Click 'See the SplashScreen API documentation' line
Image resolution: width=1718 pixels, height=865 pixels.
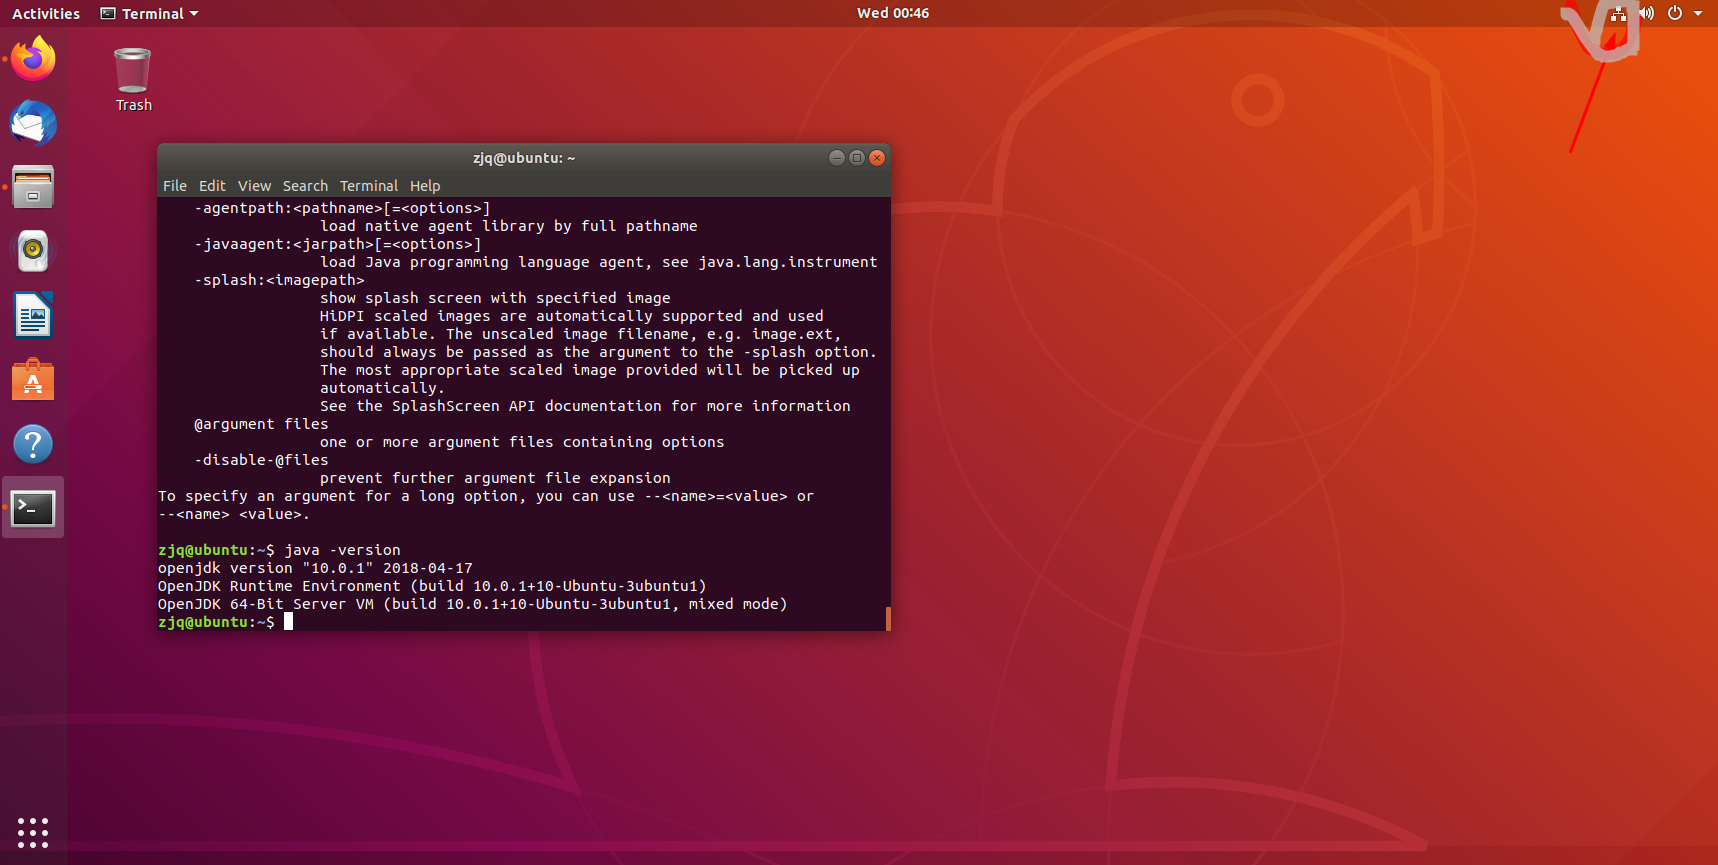[x=585, y=406]
